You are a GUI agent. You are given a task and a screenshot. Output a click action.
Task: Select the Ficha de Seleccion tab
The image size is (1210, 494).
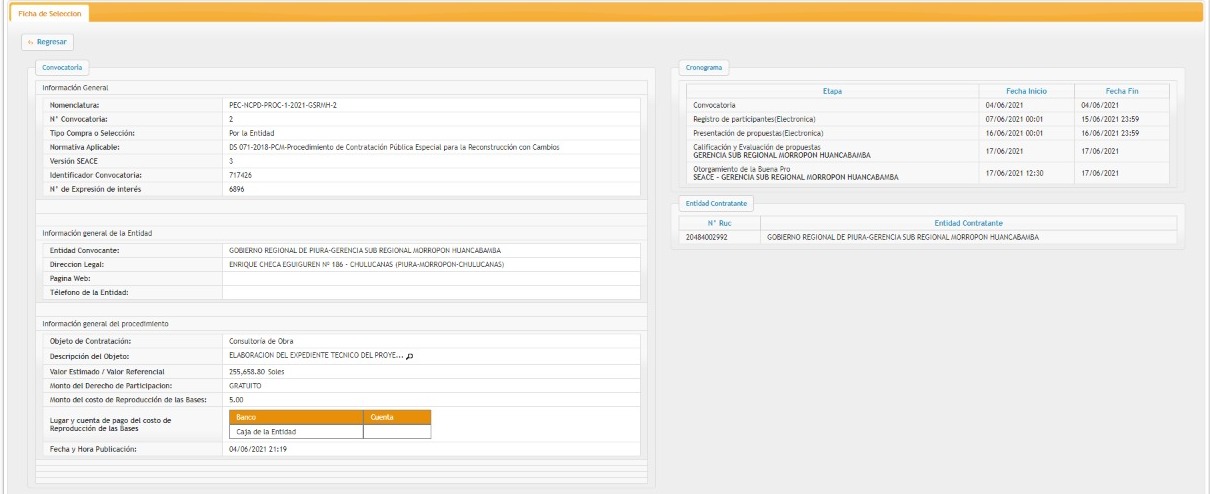[x=48, y=13]
